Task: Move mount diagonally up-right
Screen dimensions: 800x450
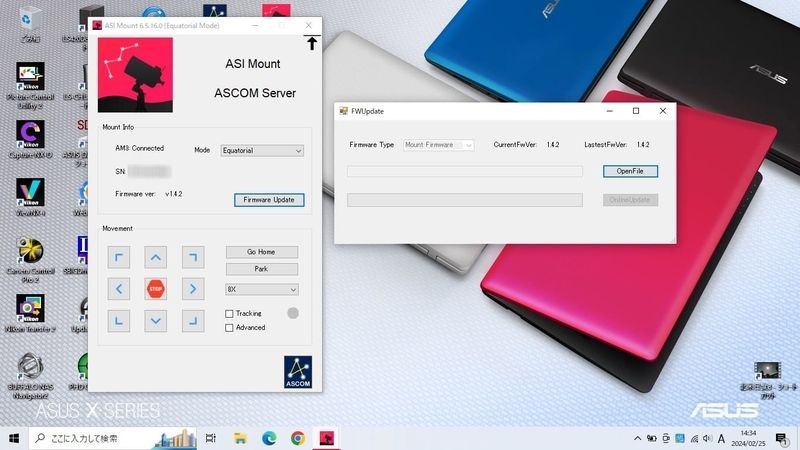Action: 193,258
